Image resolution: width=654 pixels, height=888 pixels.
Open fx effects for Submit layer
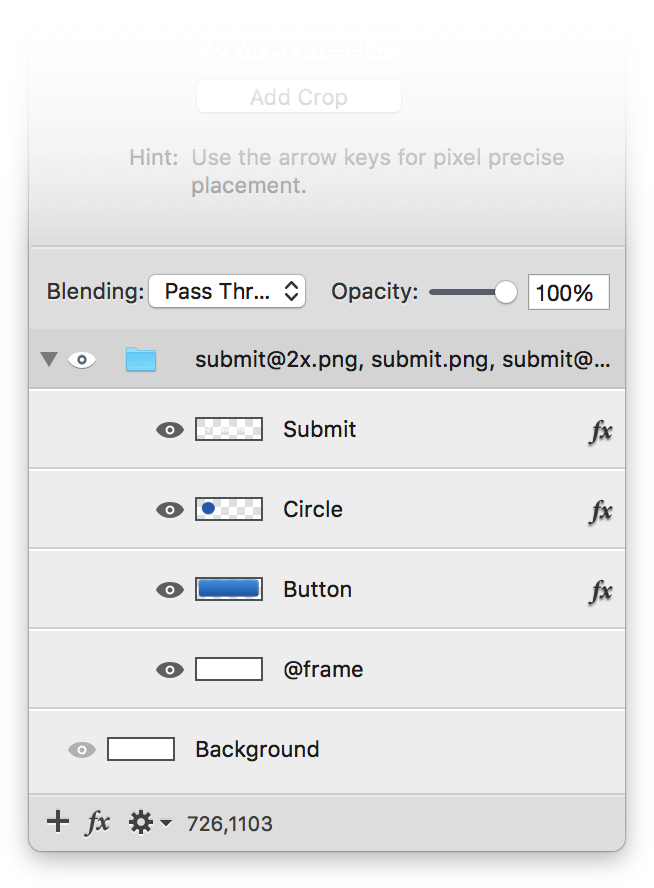(600, 432)
